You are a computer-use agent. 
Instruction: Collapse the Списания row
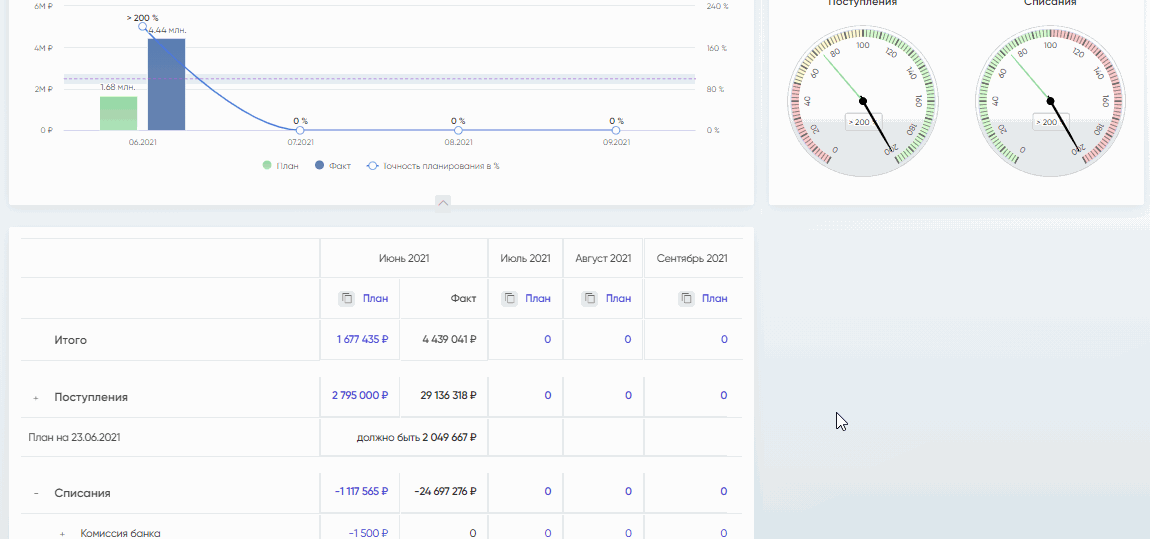pyautogui.click(x=35, y=494)
